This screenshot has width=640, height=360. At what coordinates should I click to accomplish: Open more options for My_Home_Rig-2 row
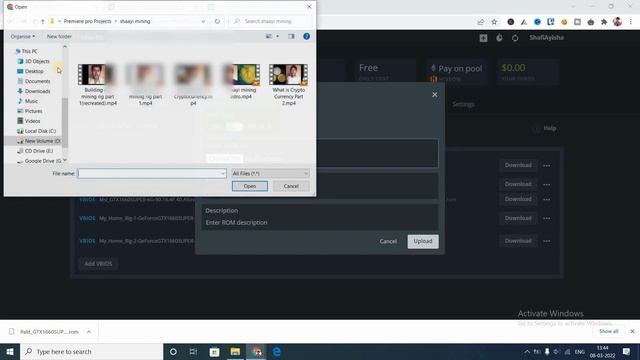click(x=547, y=241)
